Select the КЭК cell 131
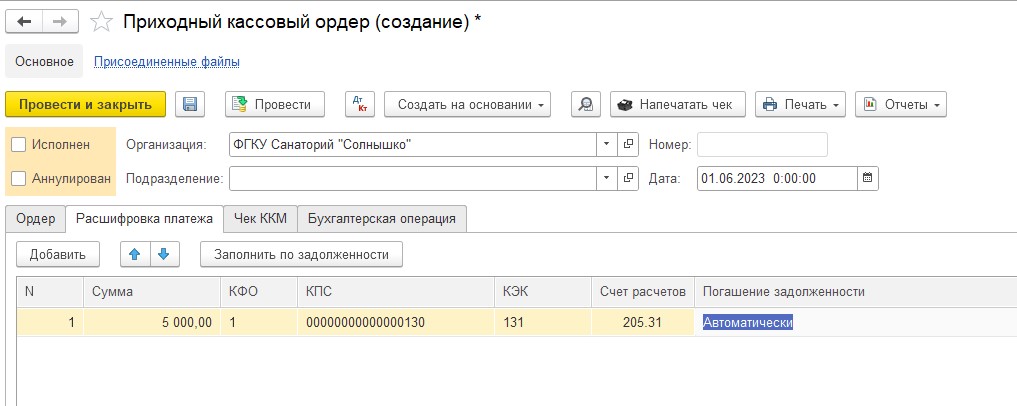 point(543,322)
